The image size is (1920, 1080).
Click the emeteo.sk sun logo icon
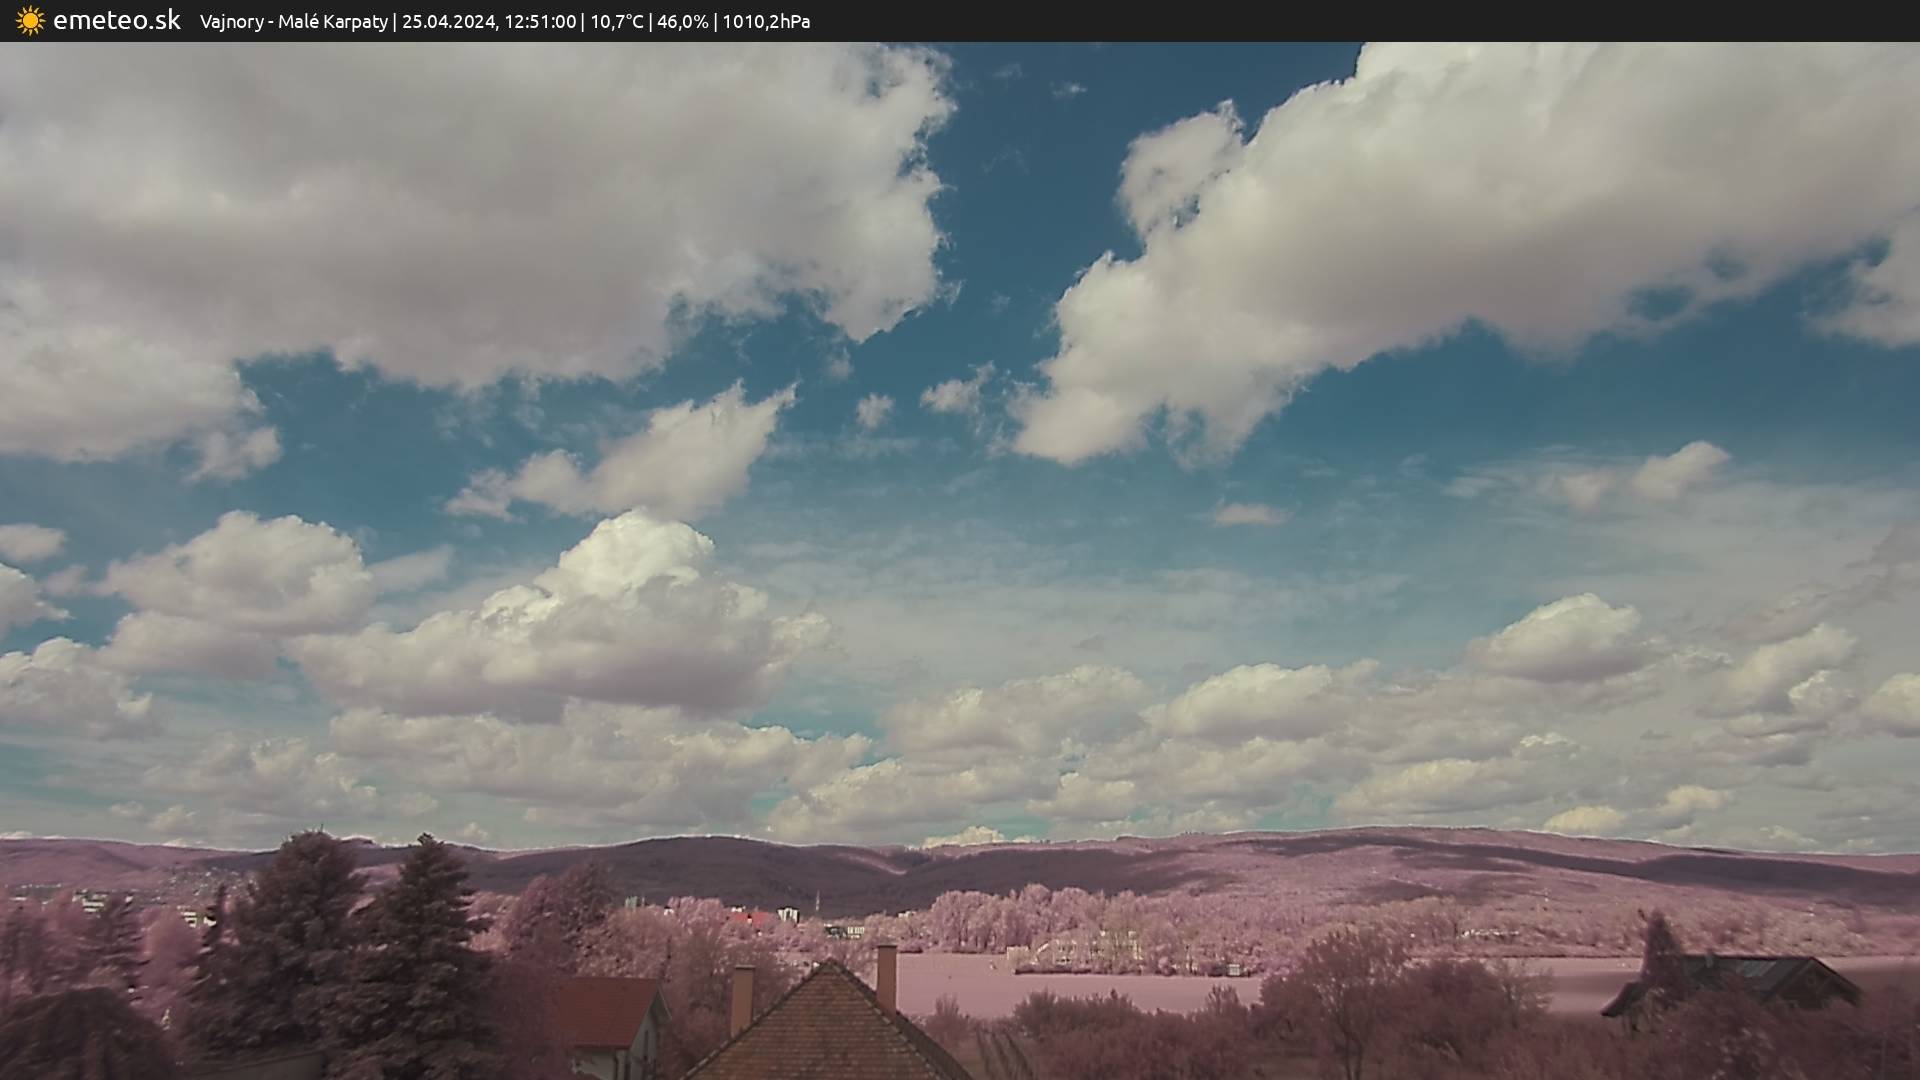[30, 21]
